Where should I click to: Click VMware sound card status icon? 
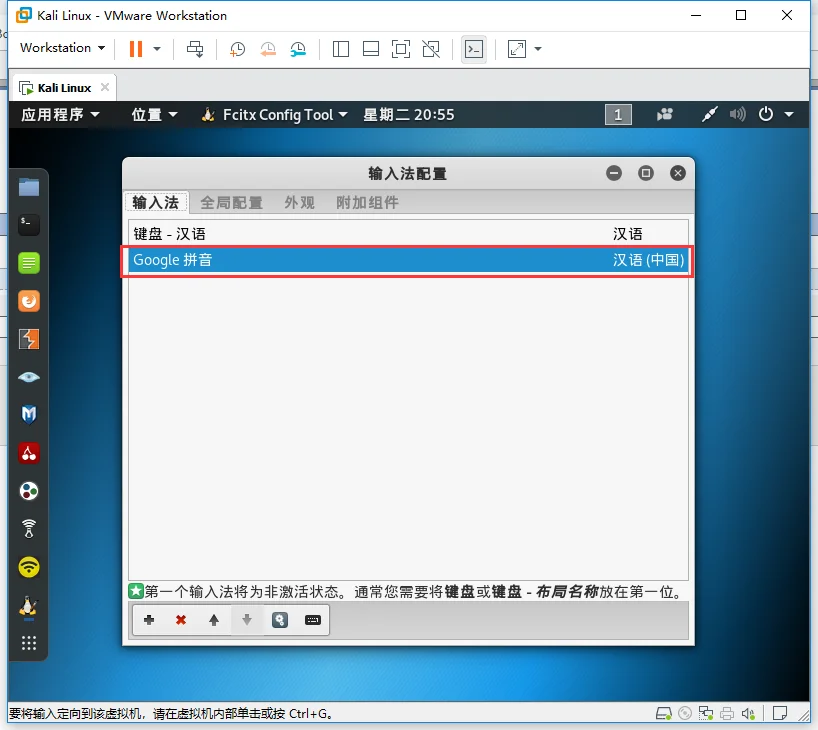pos(749,713)
